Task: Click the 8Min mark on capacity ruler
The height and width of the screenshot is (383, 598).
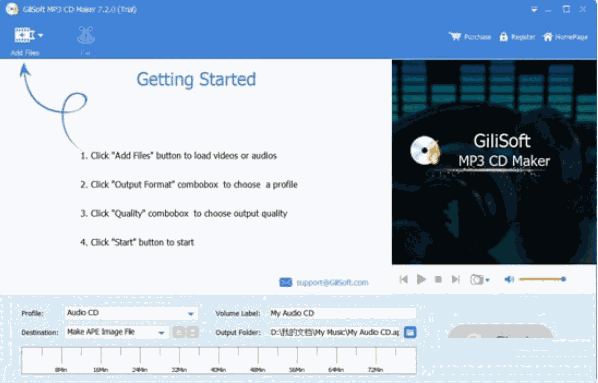Action: point(61,369)
